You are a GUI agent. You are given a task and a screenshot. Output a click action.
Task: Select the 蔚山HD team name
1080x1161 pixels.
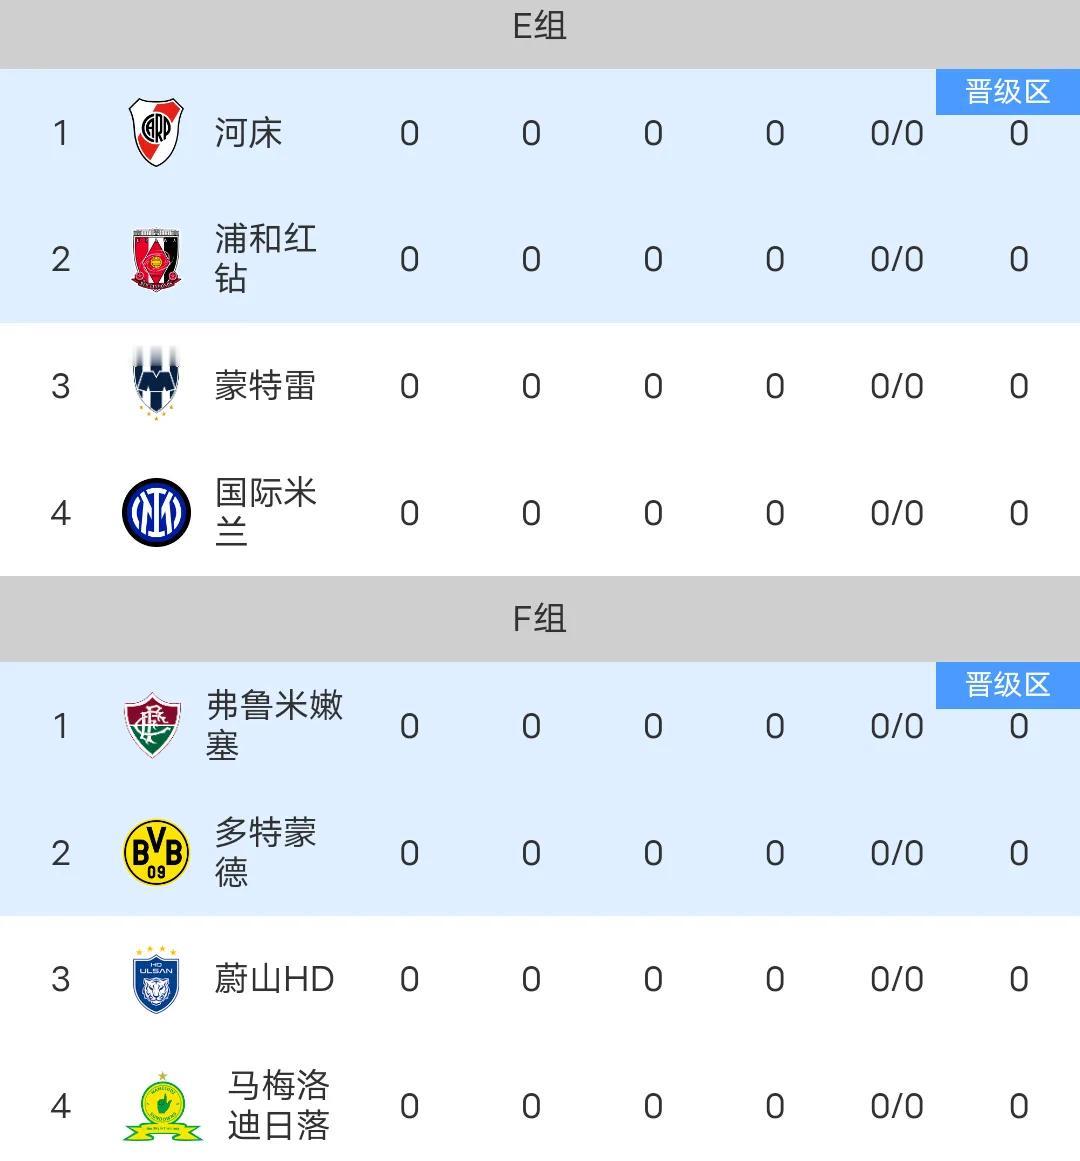[274, 979]
